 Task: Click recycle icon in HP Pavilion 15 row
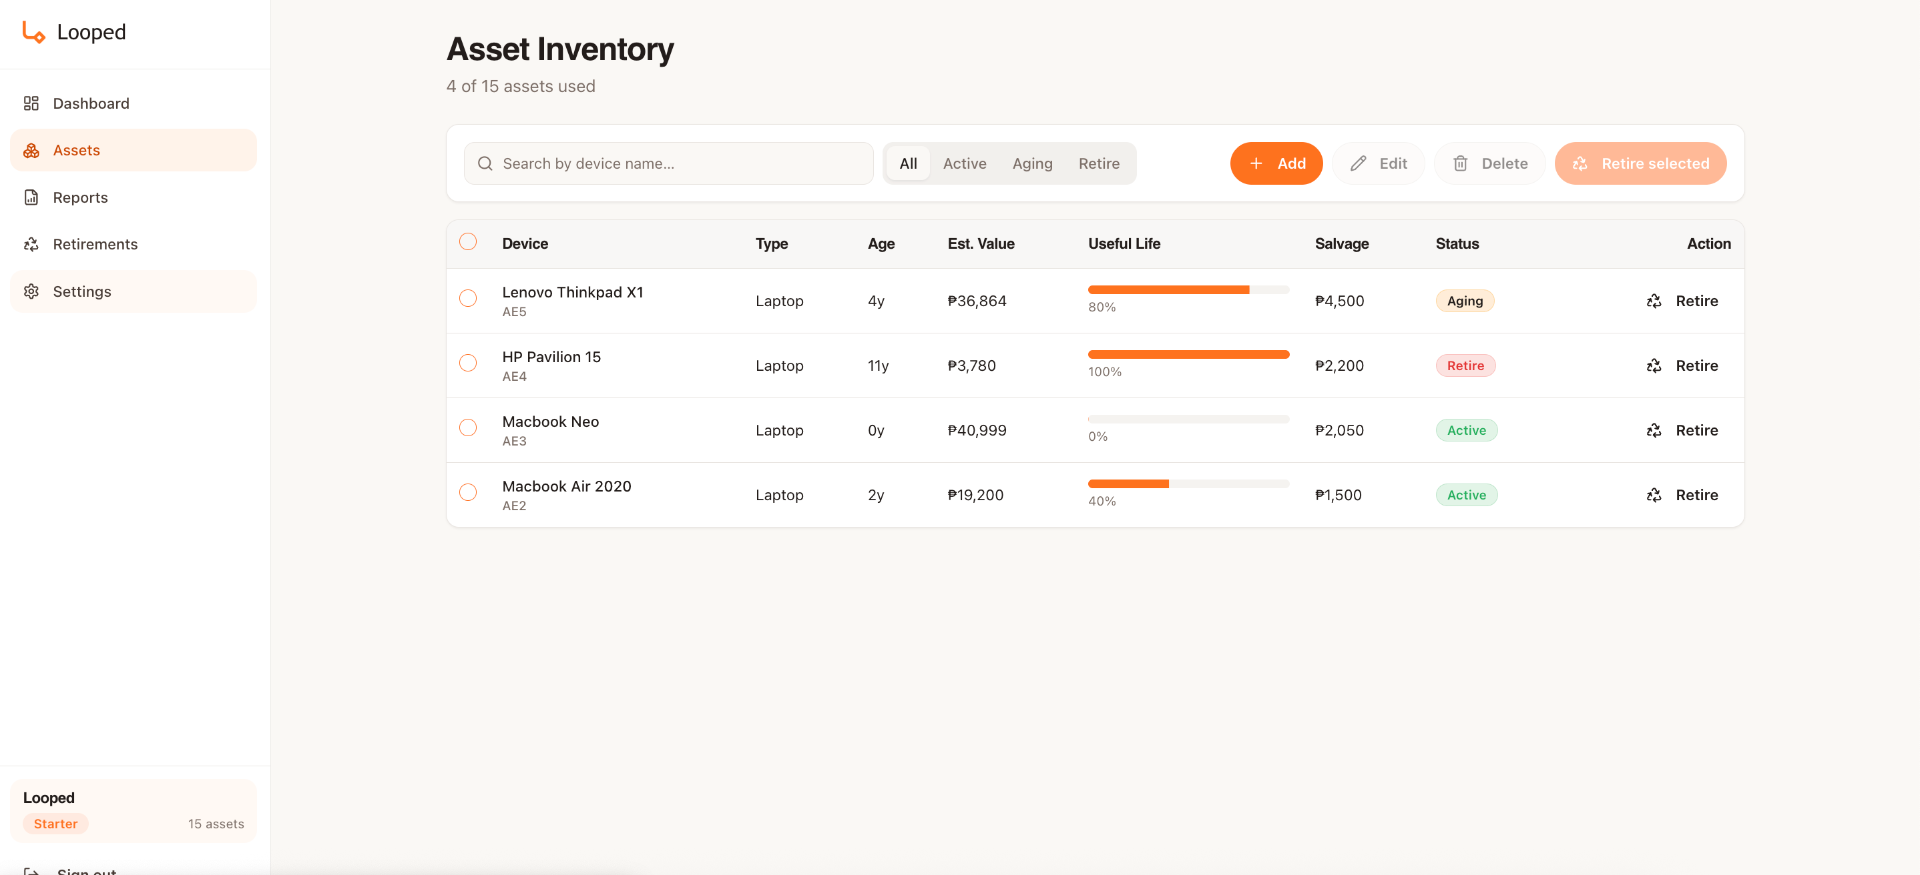[1654, 366]
